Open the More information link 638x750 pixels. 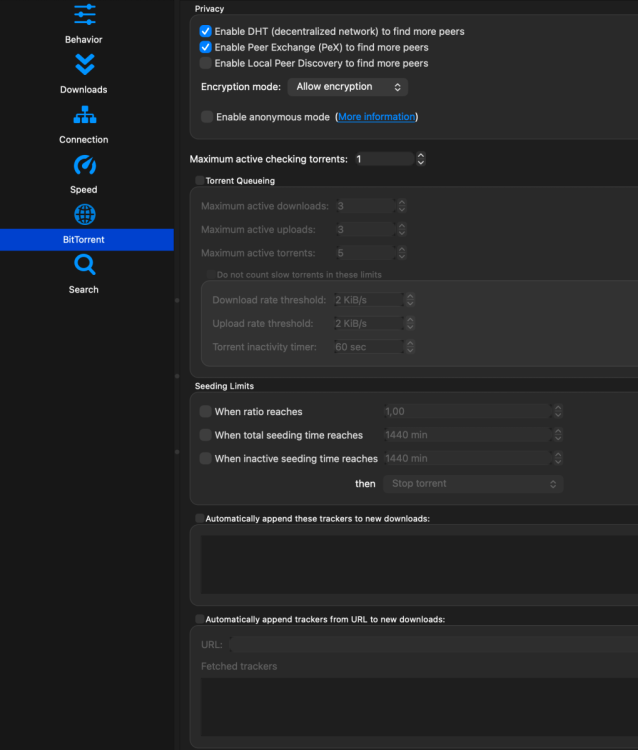pos(376,117)
